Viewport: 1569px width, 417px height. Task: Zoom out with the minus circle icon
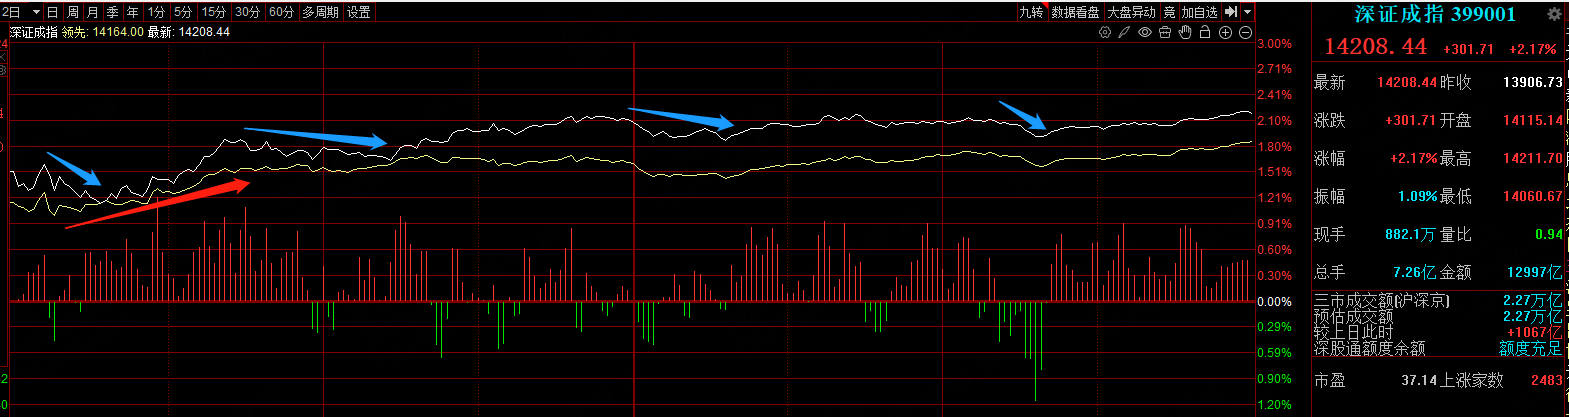pos(1245,32)
